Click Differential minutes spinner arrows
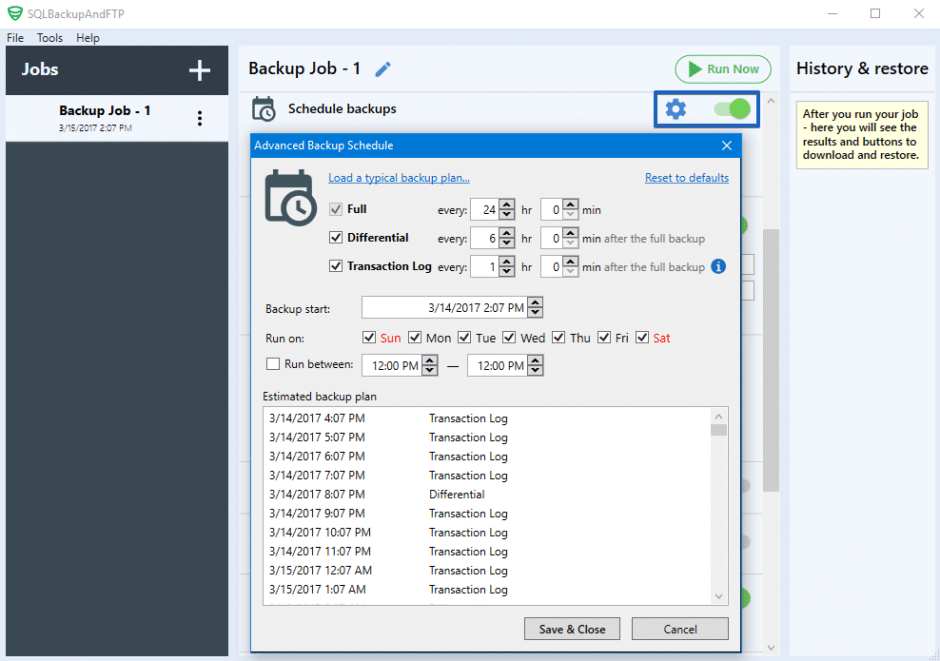This screenshot has width=940, height=661. click(571, 238)
